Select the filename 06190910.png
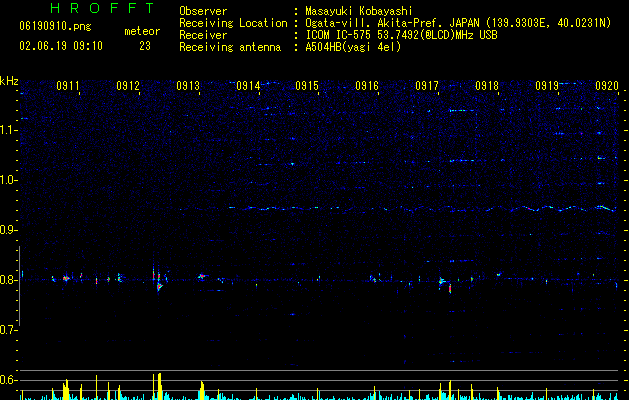 [x=55, y=27]
